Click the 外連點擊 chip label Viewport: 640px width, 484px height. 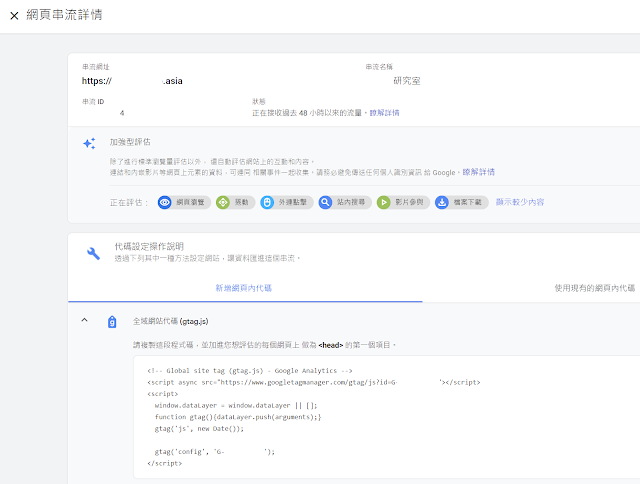293,202
